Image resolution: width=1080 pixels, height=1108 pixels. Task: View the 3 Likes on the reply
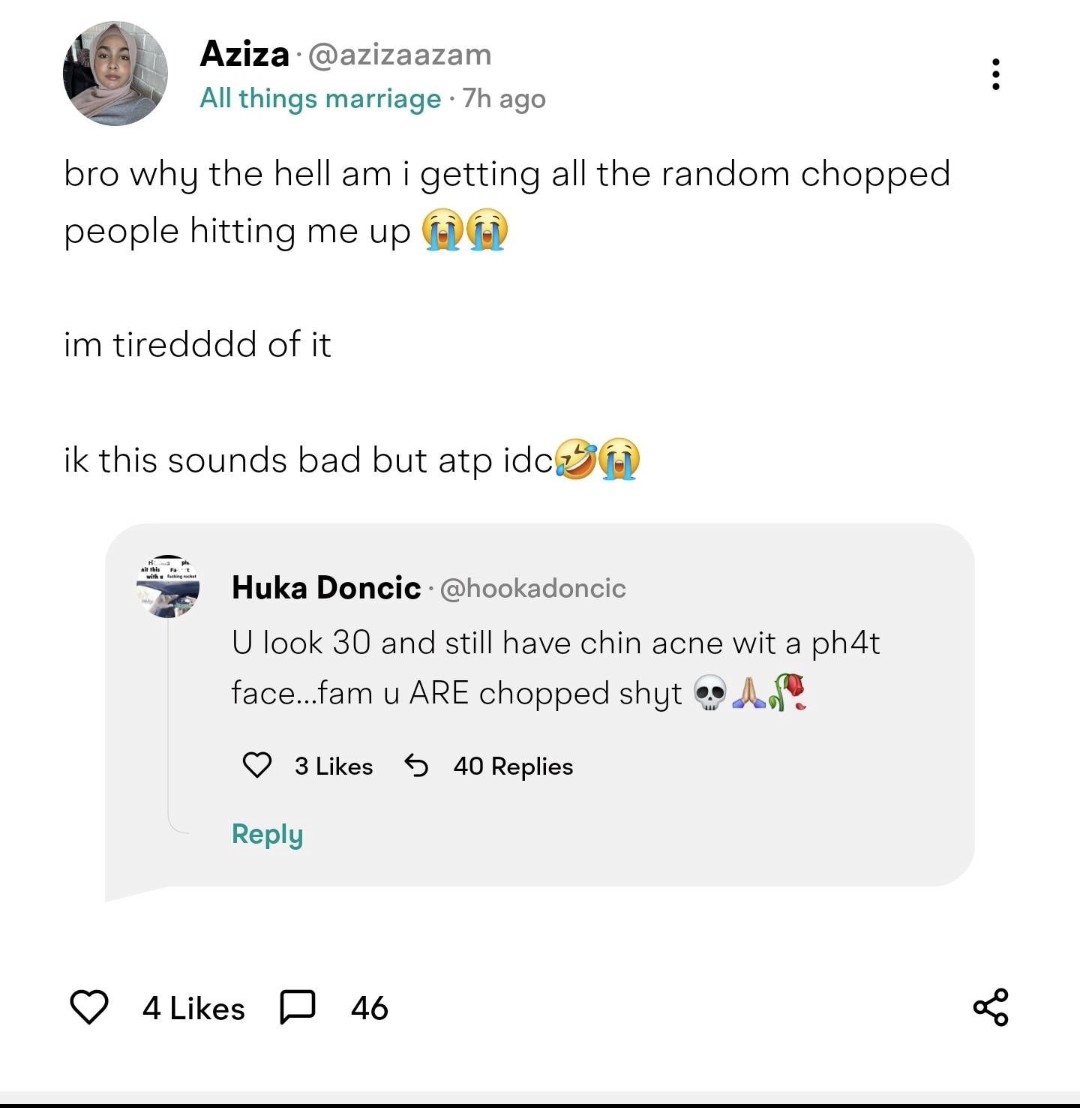pyautogui.click(x=333, y=766)
